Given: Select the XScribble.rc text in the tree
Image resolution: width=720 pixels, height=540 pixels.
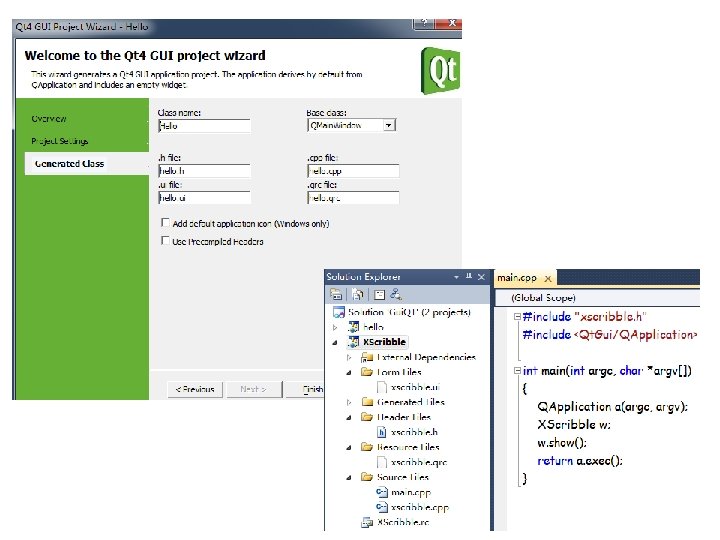Looking at the screenshot, I should tap(403, 522).
